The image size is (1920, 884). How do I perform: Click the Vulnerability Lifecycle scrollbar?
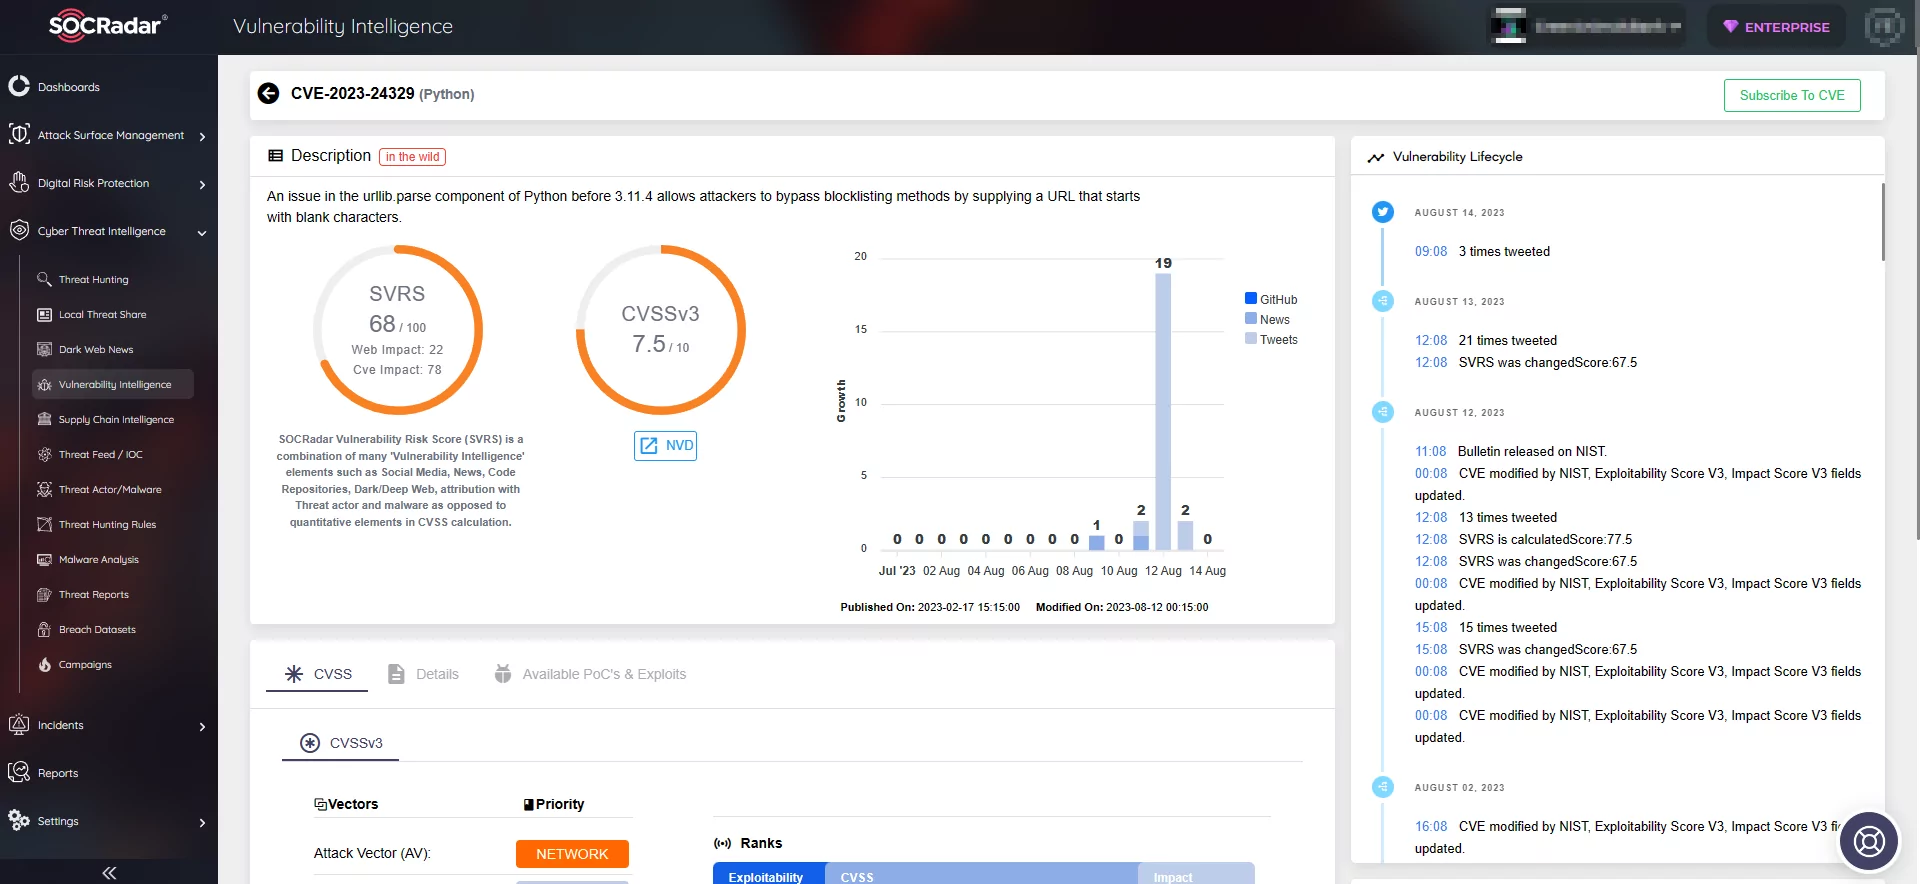[x=1883, y=222]
